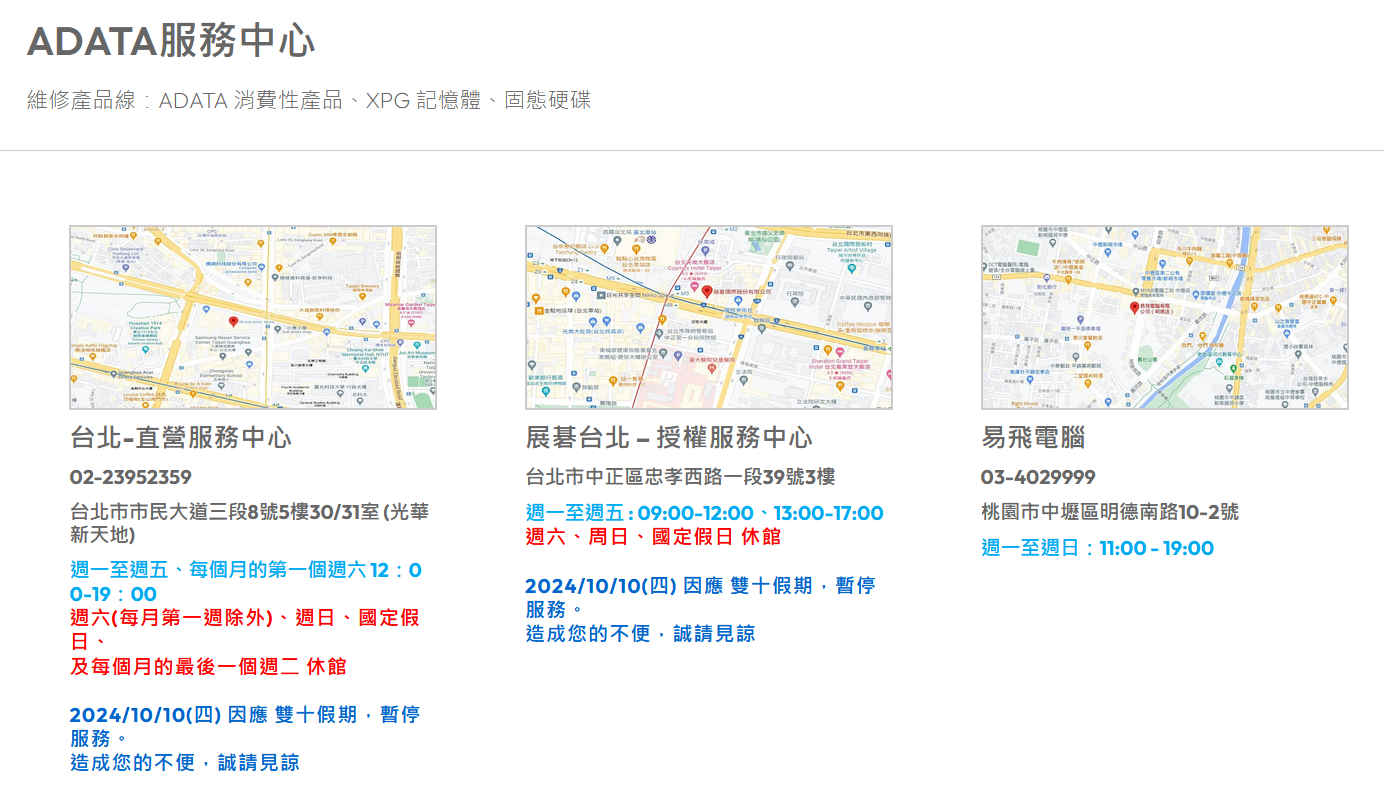1384x793 pixels.
Task: Click the 桃園市中壢區明德南路10-2號 address
Action: (1110, 512)
